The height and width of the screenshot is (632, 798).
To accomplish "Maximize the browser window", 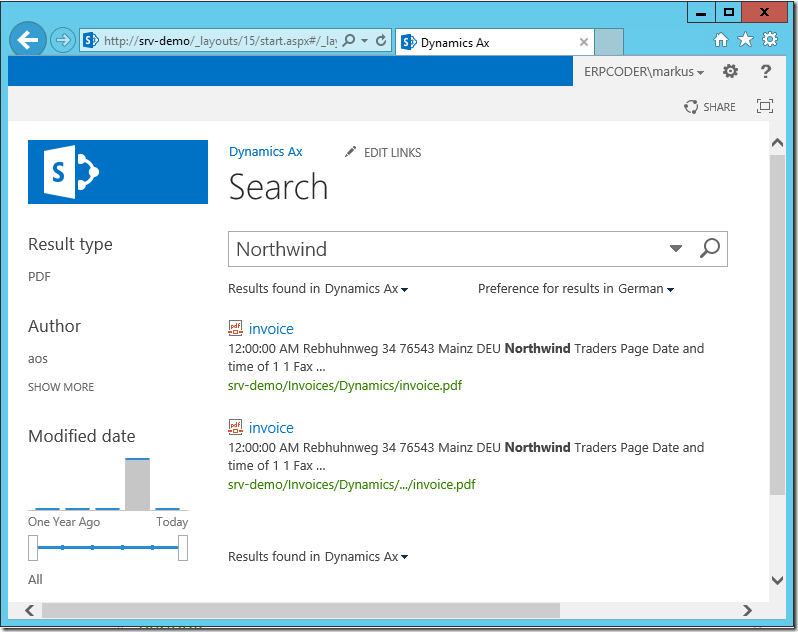I will 728,12.
